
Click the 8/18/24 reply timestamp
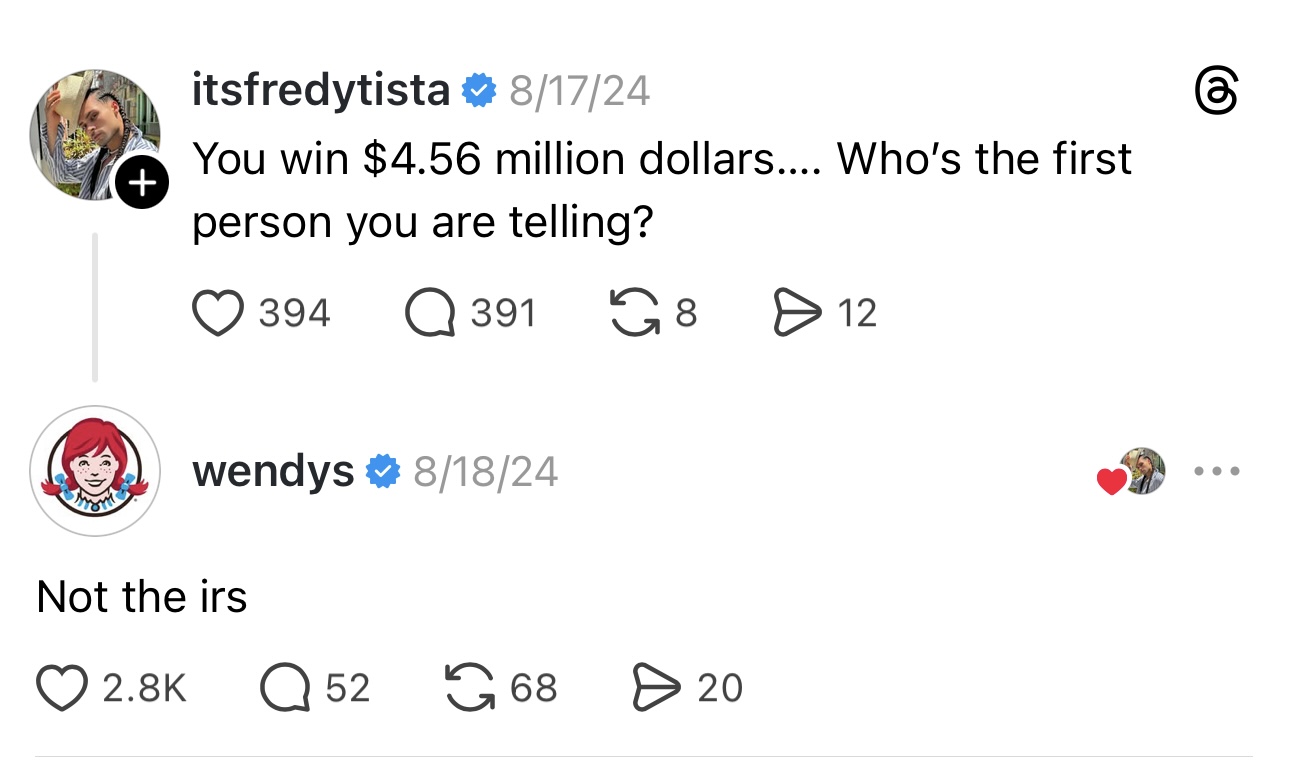pyautogui.click(x=485, y=470)
